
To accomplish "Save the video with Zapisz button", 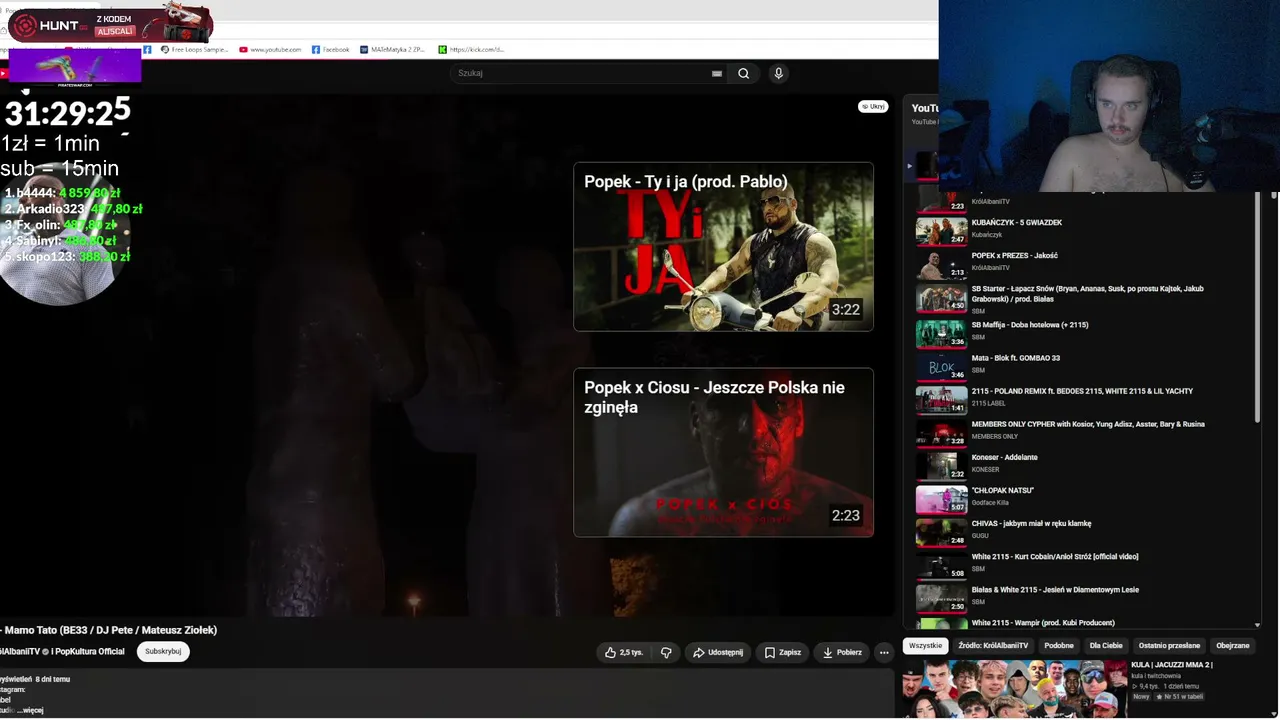I will [x=782, y=652].
